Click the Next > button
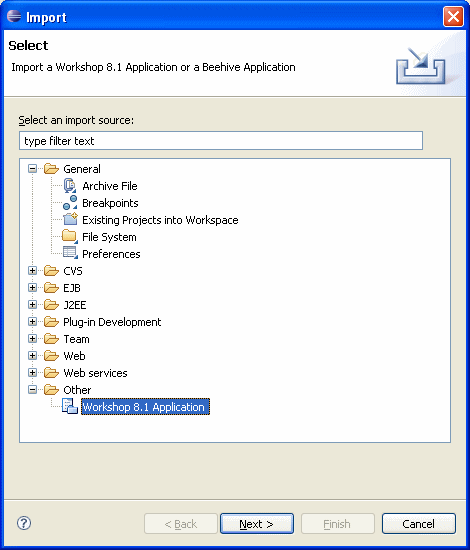470x550 pixels. [x=257, y=524]
